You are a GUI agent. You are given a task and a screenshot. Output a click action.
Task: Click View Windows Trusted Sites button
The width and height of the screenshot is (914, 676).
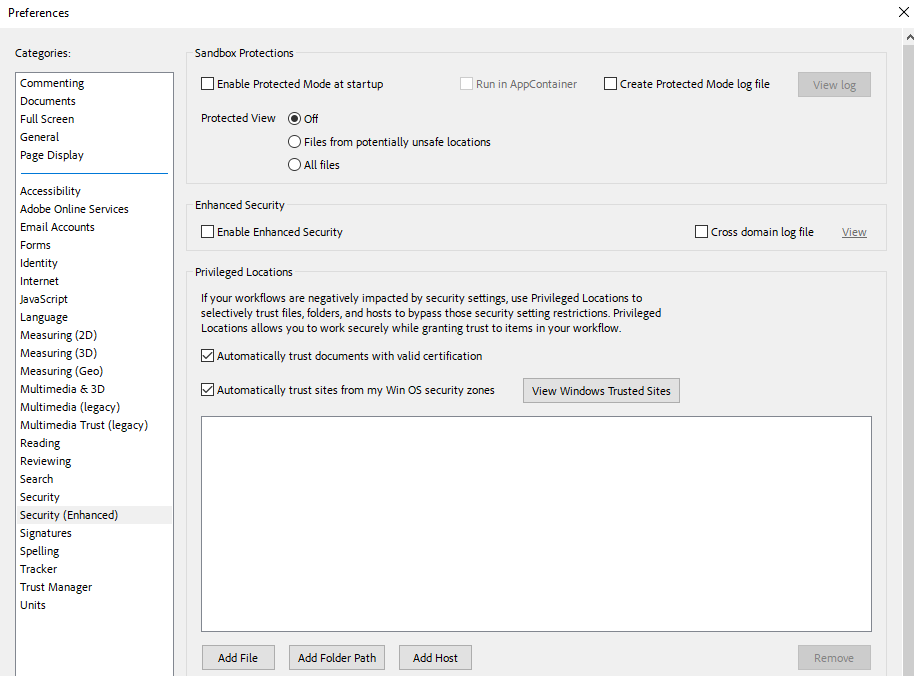(601, 390)
